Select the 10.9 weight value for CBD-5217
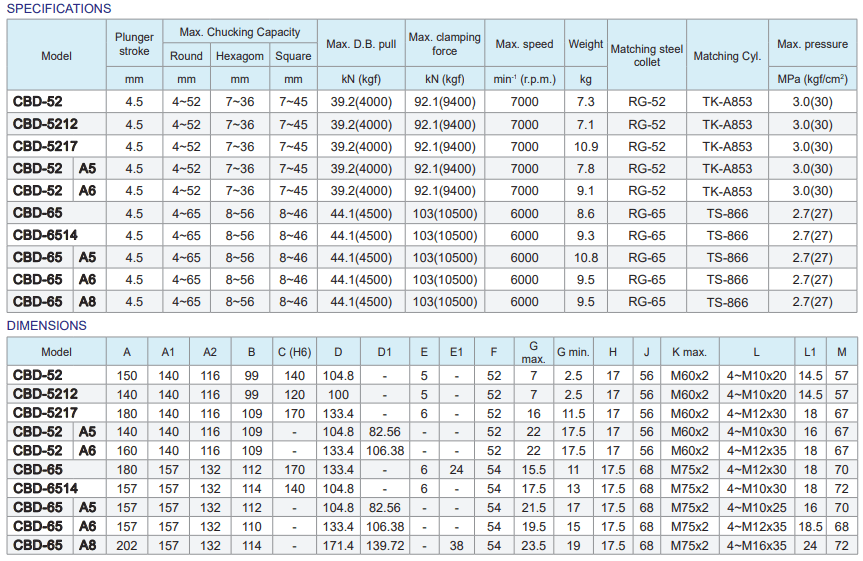The height and width of the screenshot is (561, 863). coord(586,147)
